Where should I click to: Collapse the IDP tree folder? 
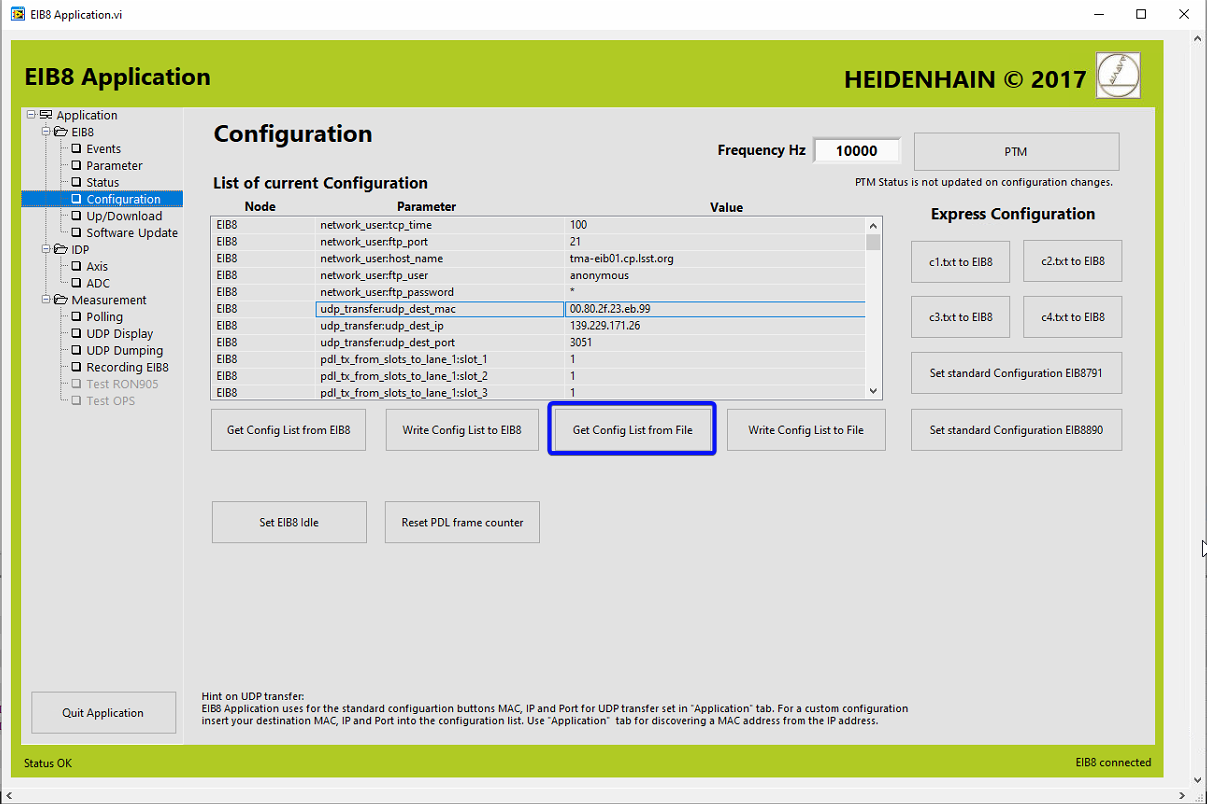[x=46, y=249]
